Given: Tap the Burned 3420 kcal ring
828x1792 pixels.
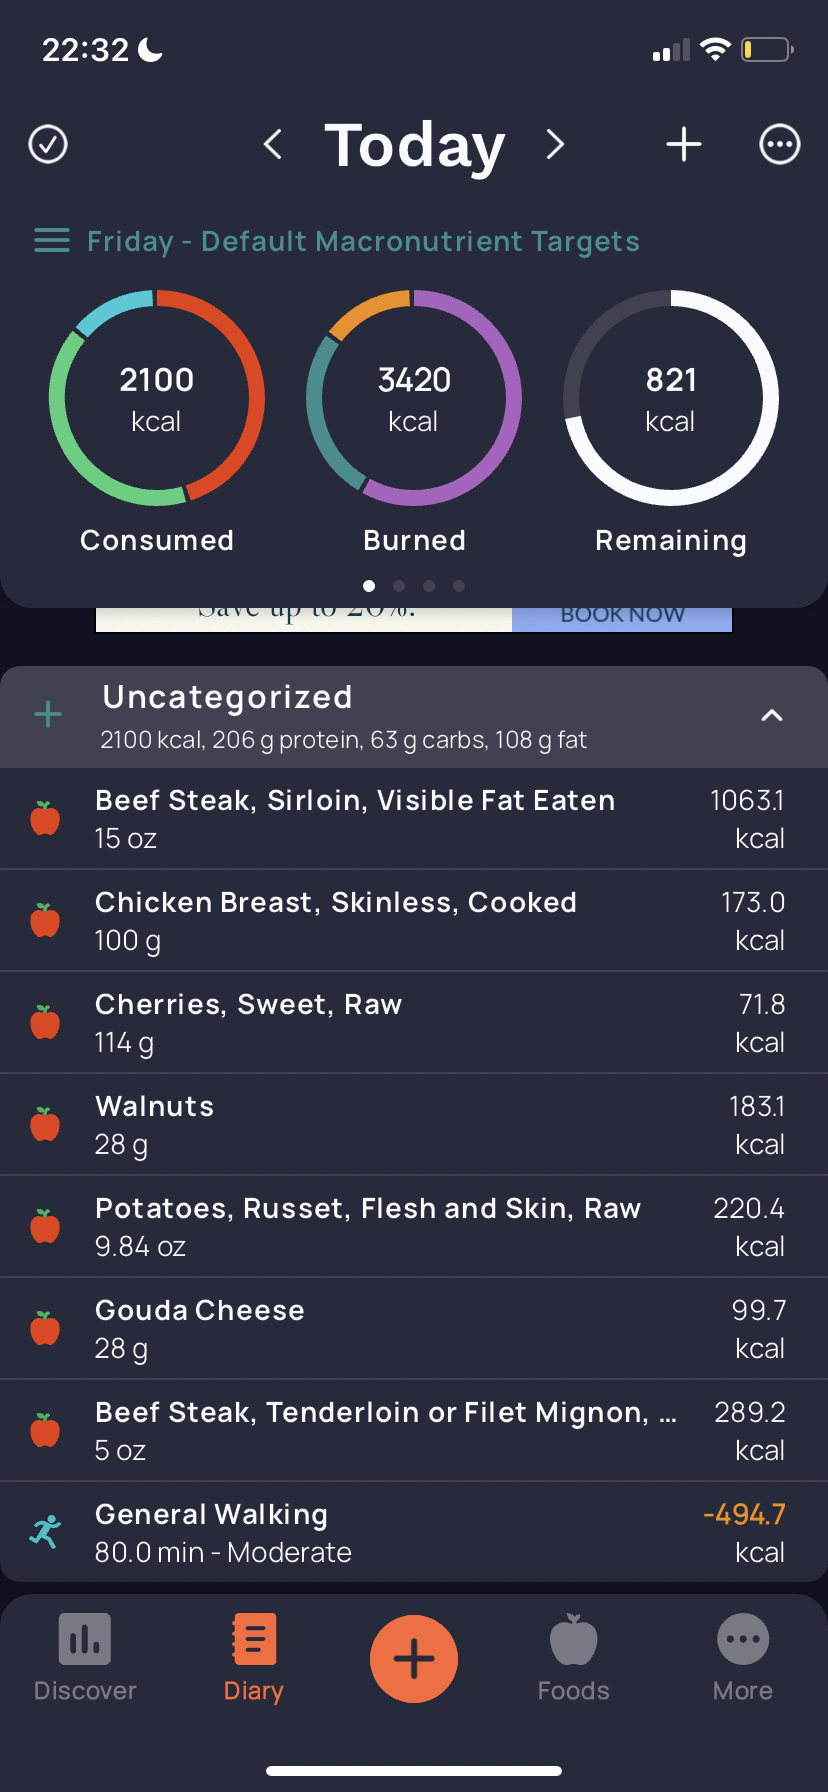Looking at the screenshot, I should coord(414,398).
